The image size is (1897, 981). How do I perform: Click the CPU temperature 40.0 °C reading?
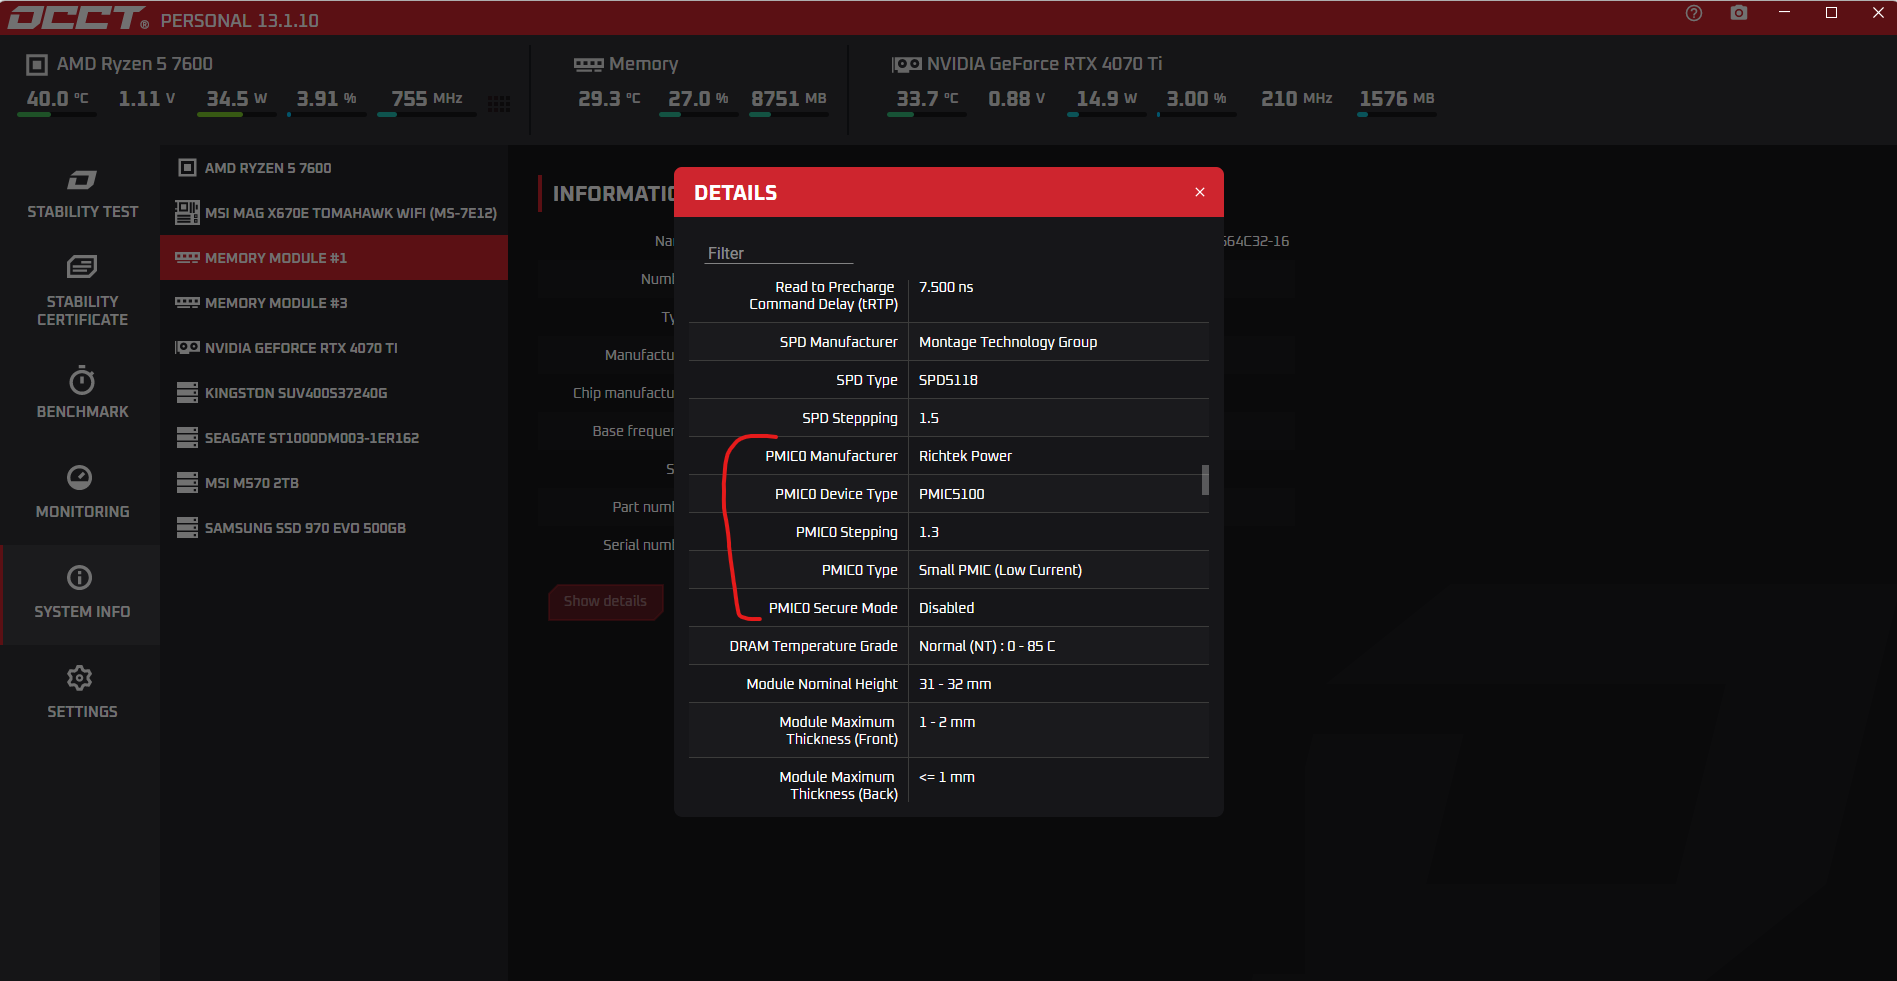58,99
